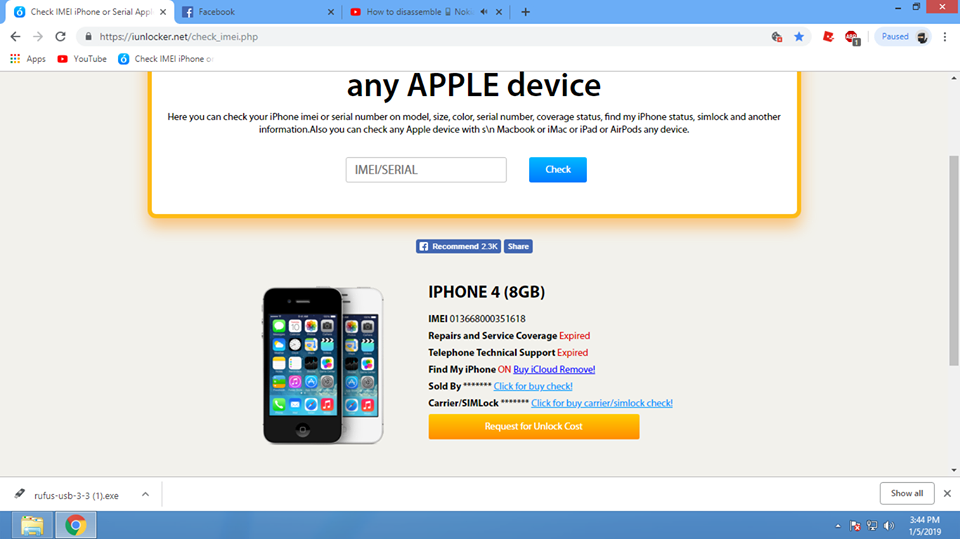Click the iPhone 4 product image
The width and height of the screenshot is (960, 539).
323,366
